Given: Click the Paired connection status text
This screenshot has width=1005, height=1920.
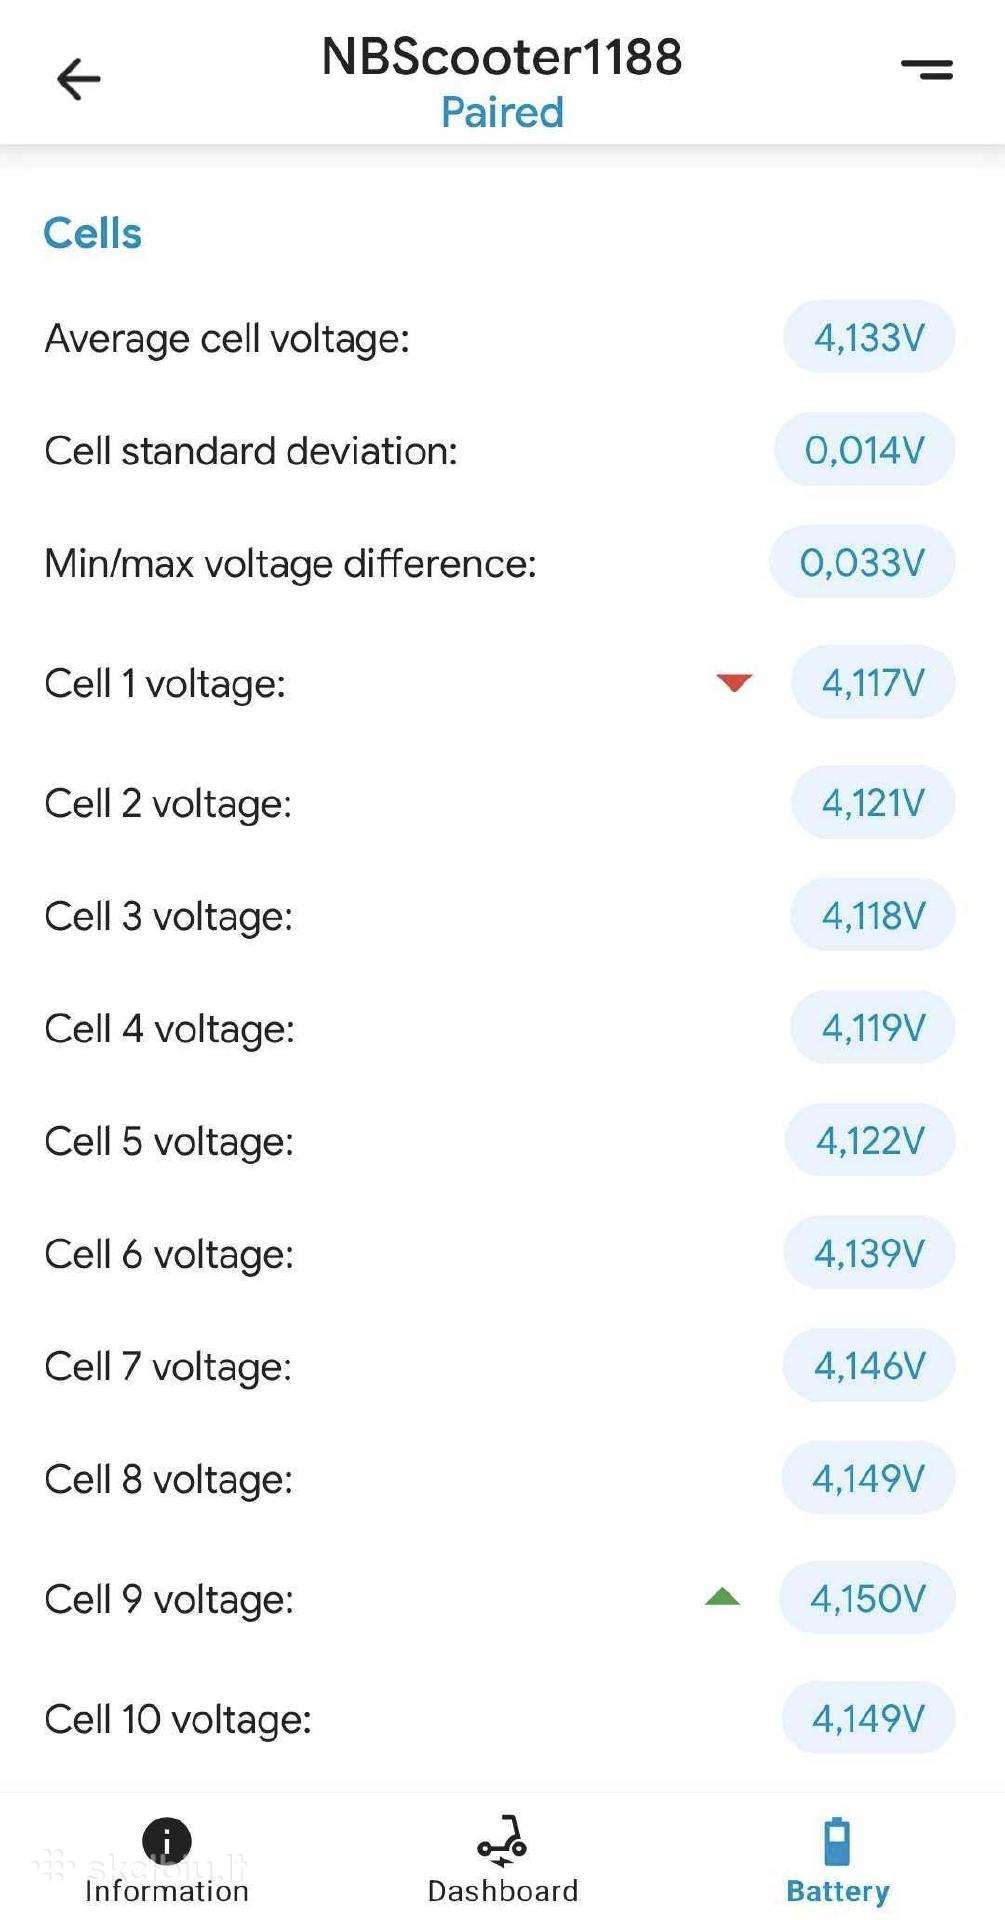Looking at the screenshot, I should click(502, 112).
